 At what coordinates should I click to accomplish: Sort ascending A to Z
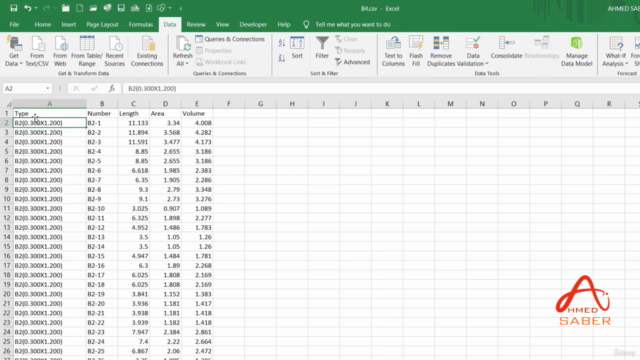(282, 42)
